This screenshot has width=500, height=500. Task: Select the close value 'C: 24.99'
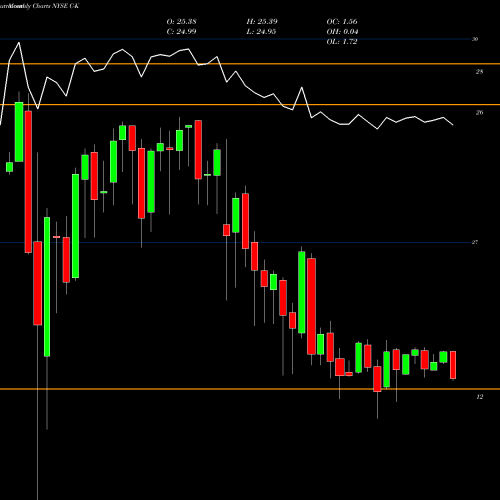[181, 32]
